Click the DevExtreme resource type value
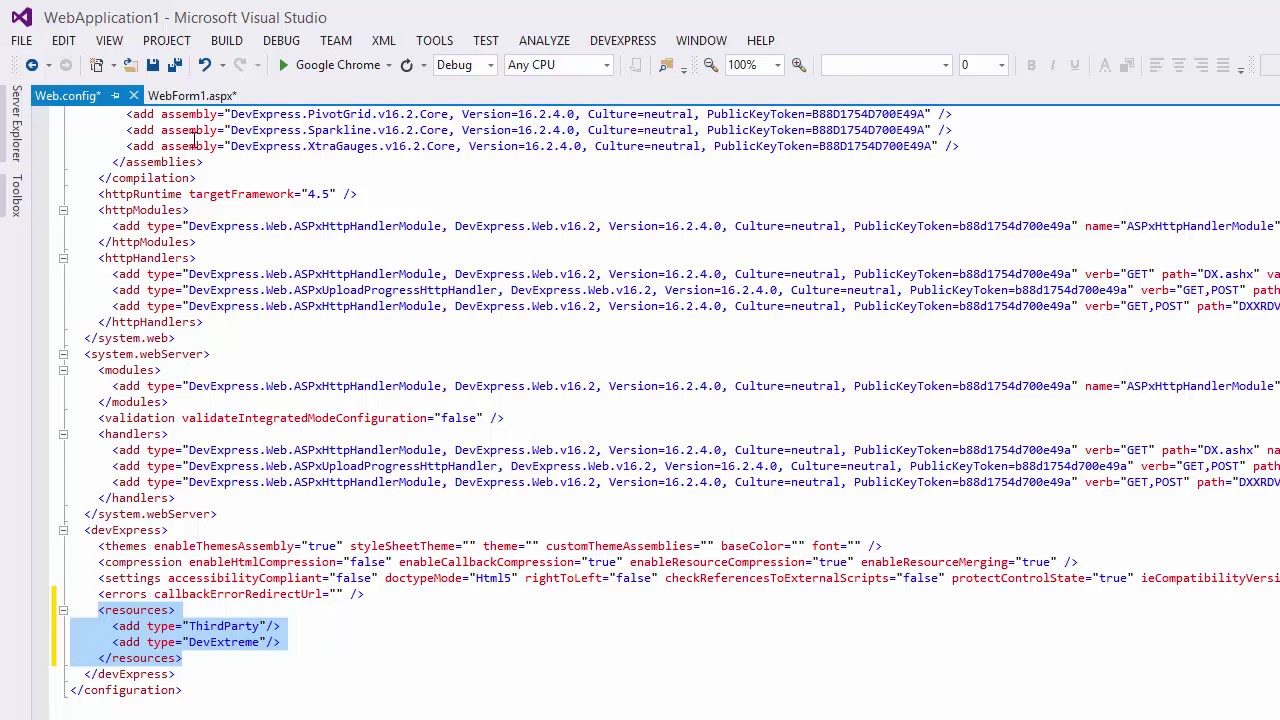Screen dimensions: 1280x720 (224, 642)
